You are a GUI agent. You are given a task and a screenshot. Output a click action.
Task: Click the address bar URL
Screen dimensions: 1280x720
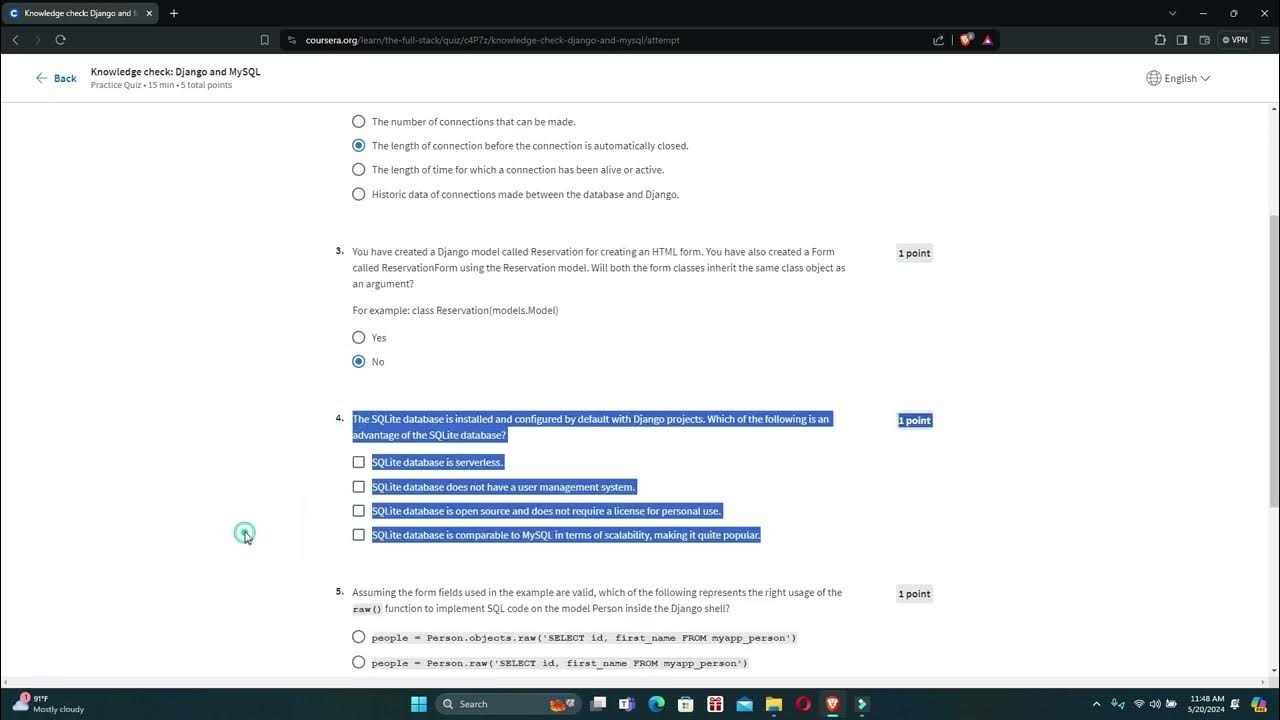[x=493, y=40]
